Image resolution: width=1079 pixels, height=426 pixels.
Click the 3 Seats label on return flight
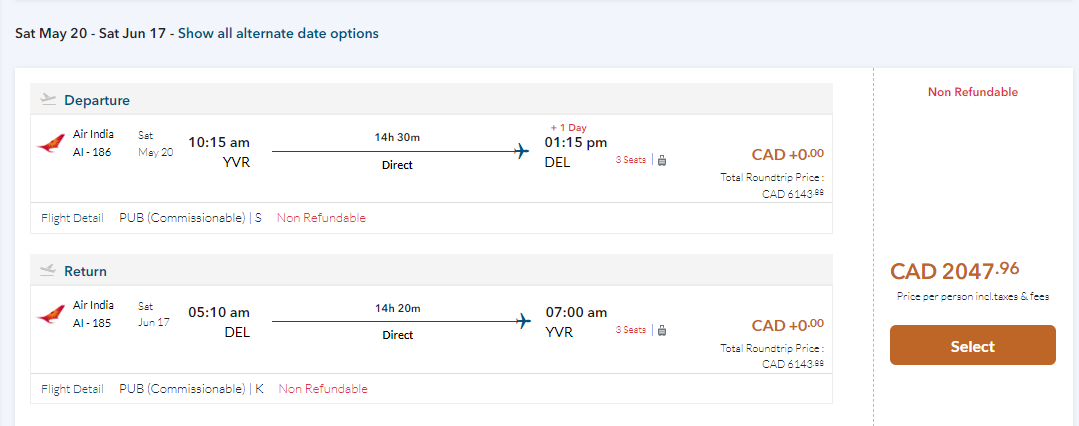coord(630,330)
